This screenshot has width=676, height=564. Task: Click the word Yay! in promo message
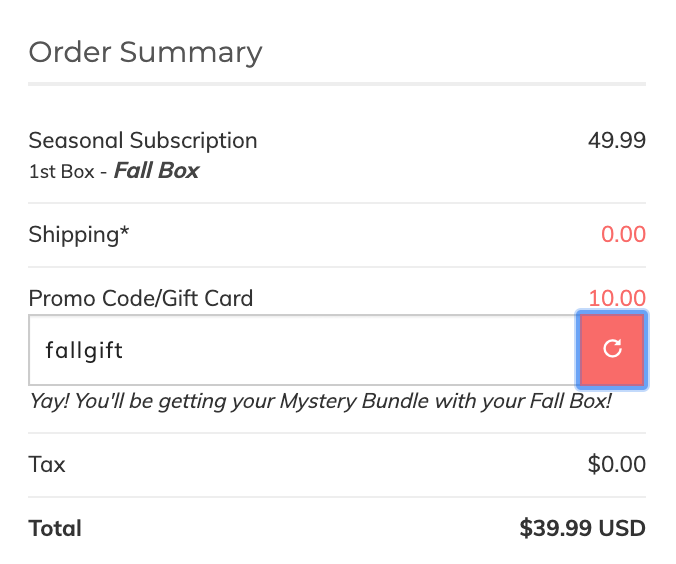pos(49,401)
